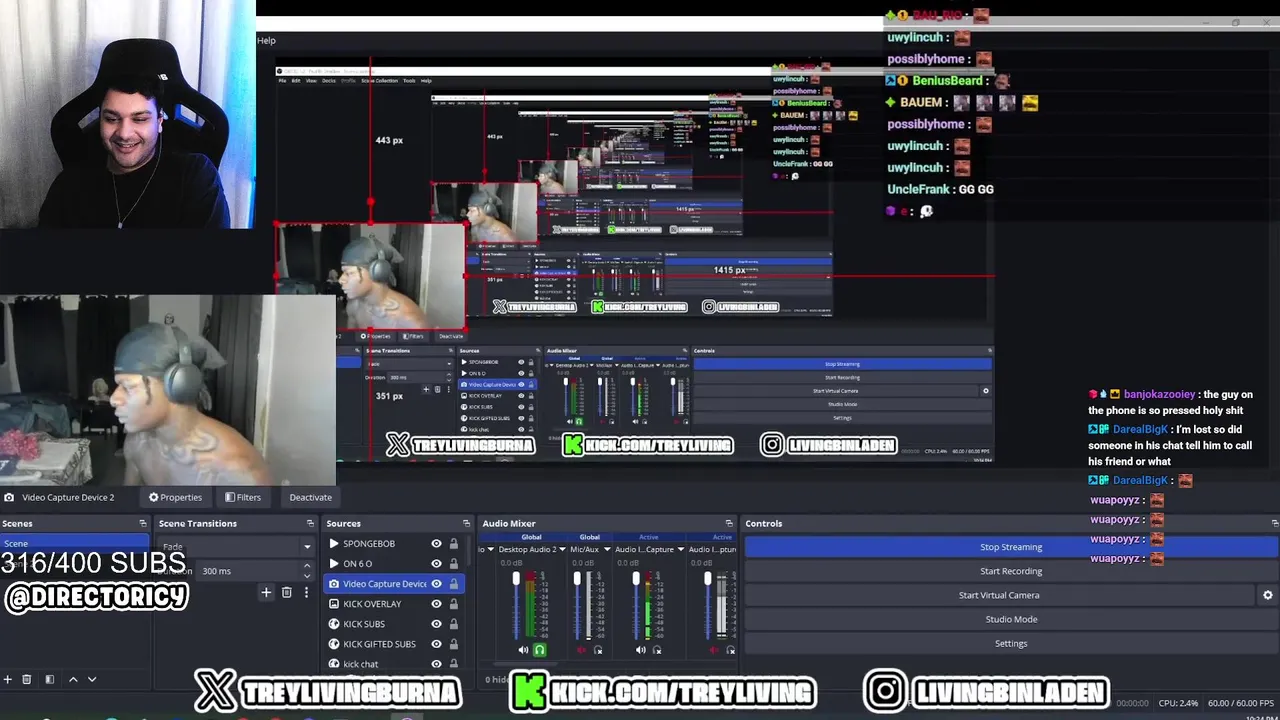Click the CPU: 2.4% status entry
Viewport: 1280px width, 720px height.
pos(1178,703)
